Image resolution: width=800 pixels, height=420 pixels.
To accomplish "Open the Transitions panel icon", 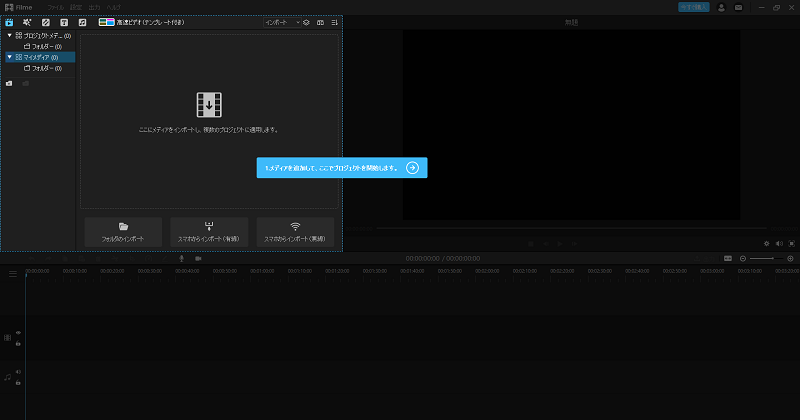I will [x=46, y=22].
